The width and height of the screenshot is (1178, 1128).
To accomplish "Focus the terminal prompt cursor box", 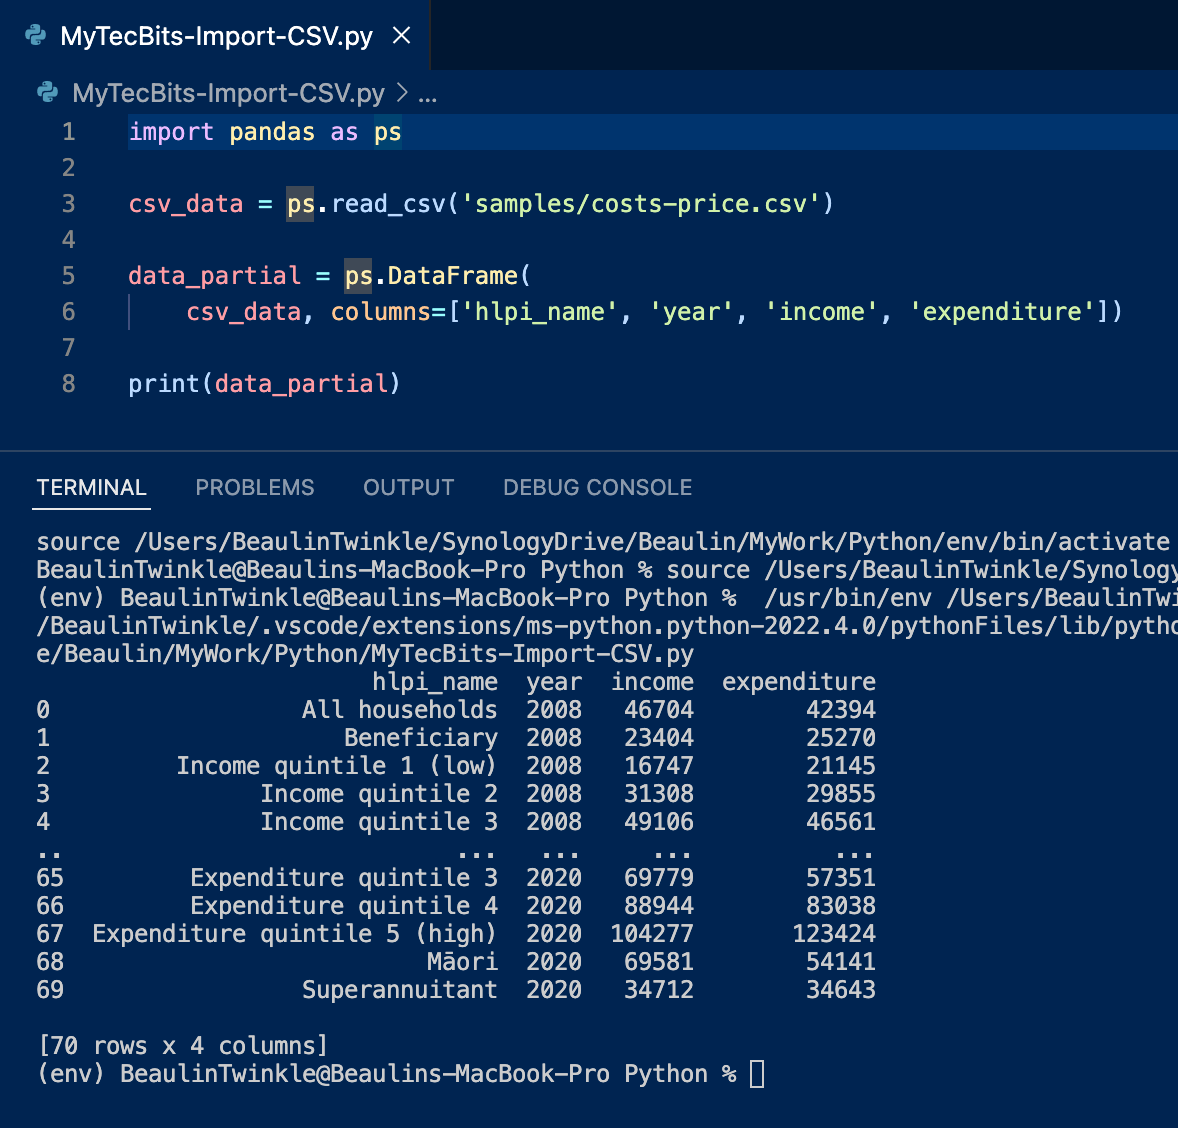I will point(757,1074).
